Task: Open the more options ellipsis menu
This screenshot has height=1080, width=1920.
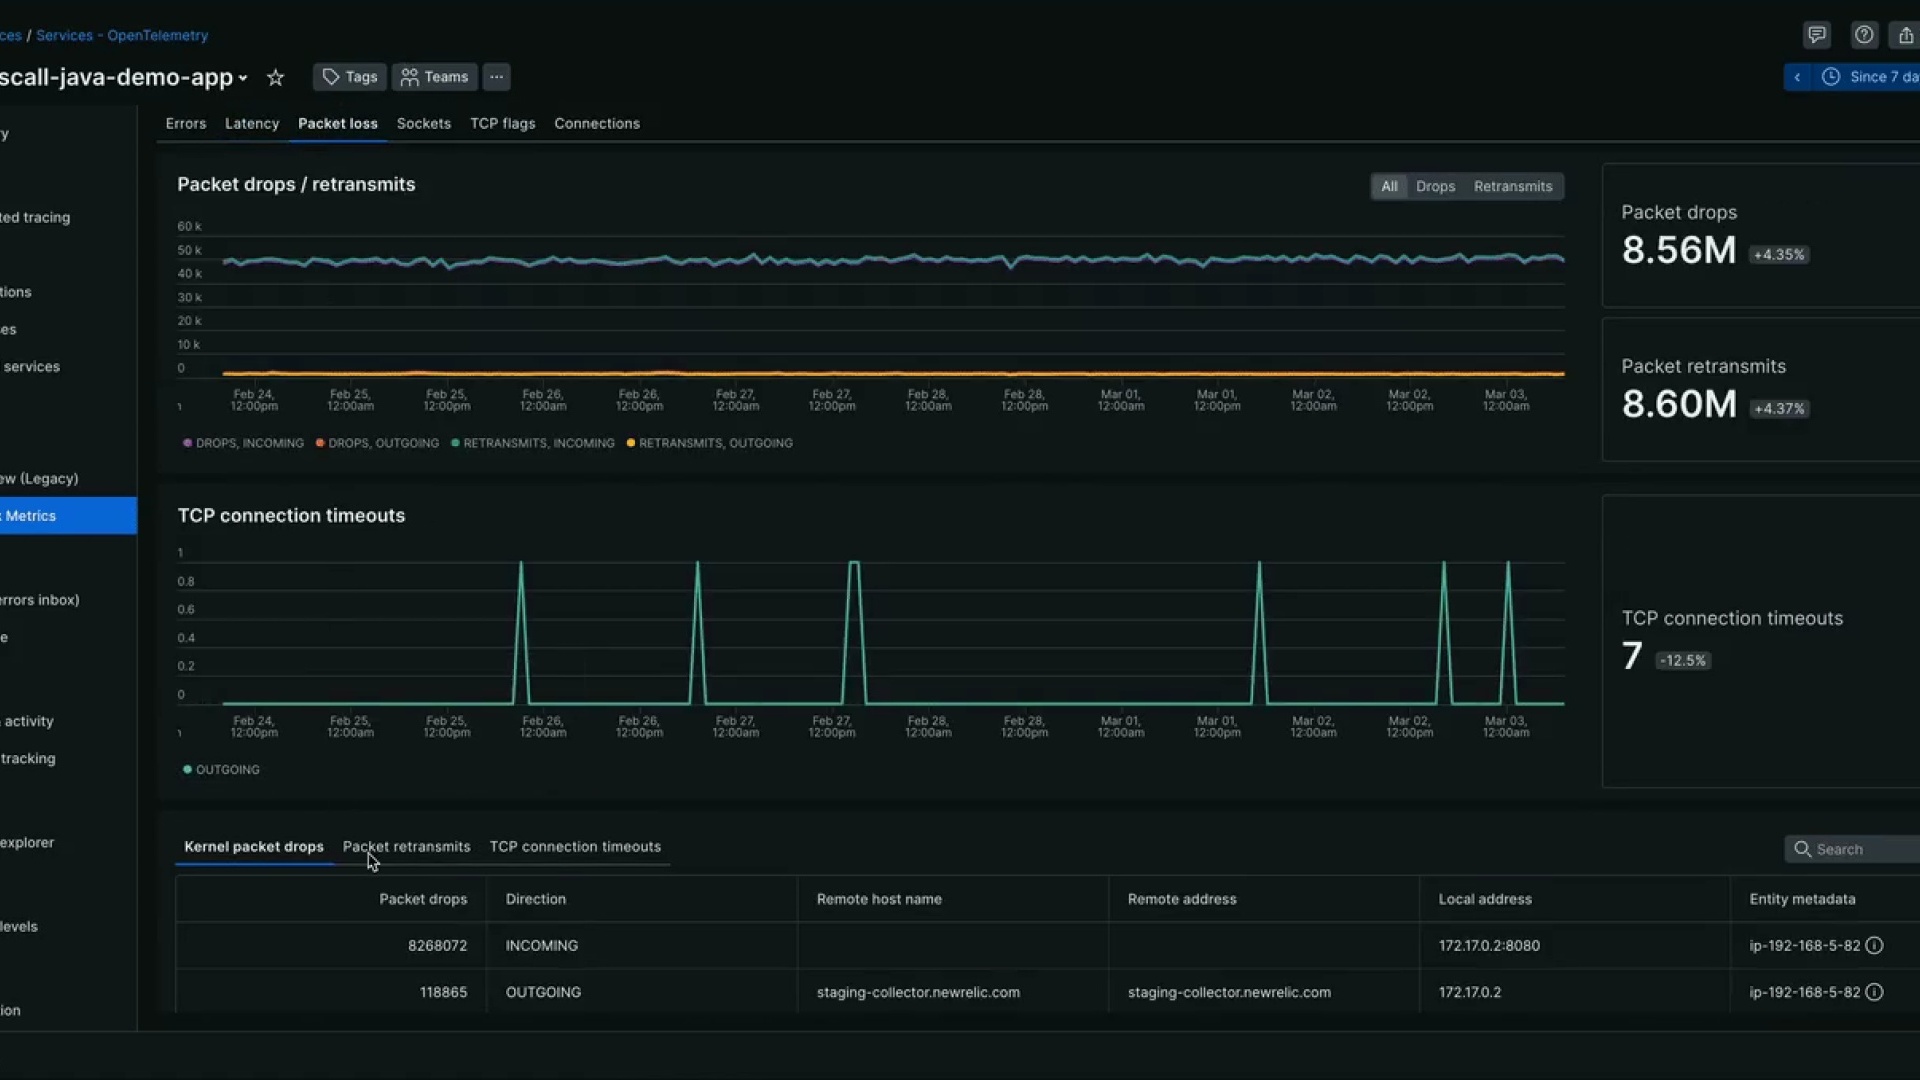Action: 496,77
